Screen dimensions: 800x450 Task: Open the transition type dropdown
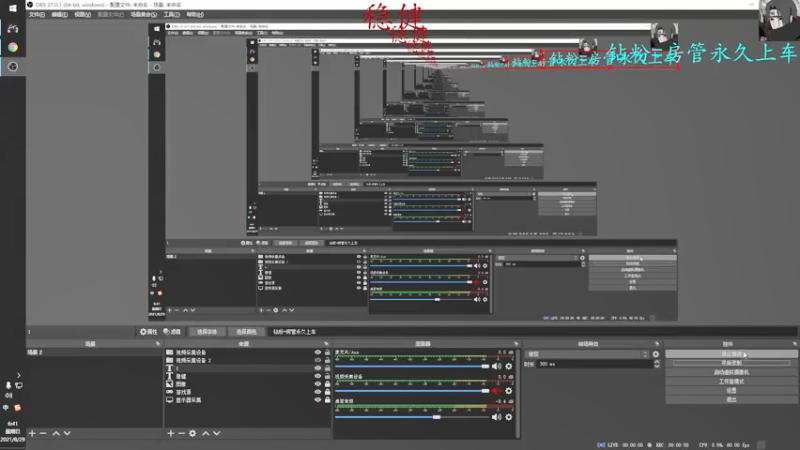click(587, 354)
